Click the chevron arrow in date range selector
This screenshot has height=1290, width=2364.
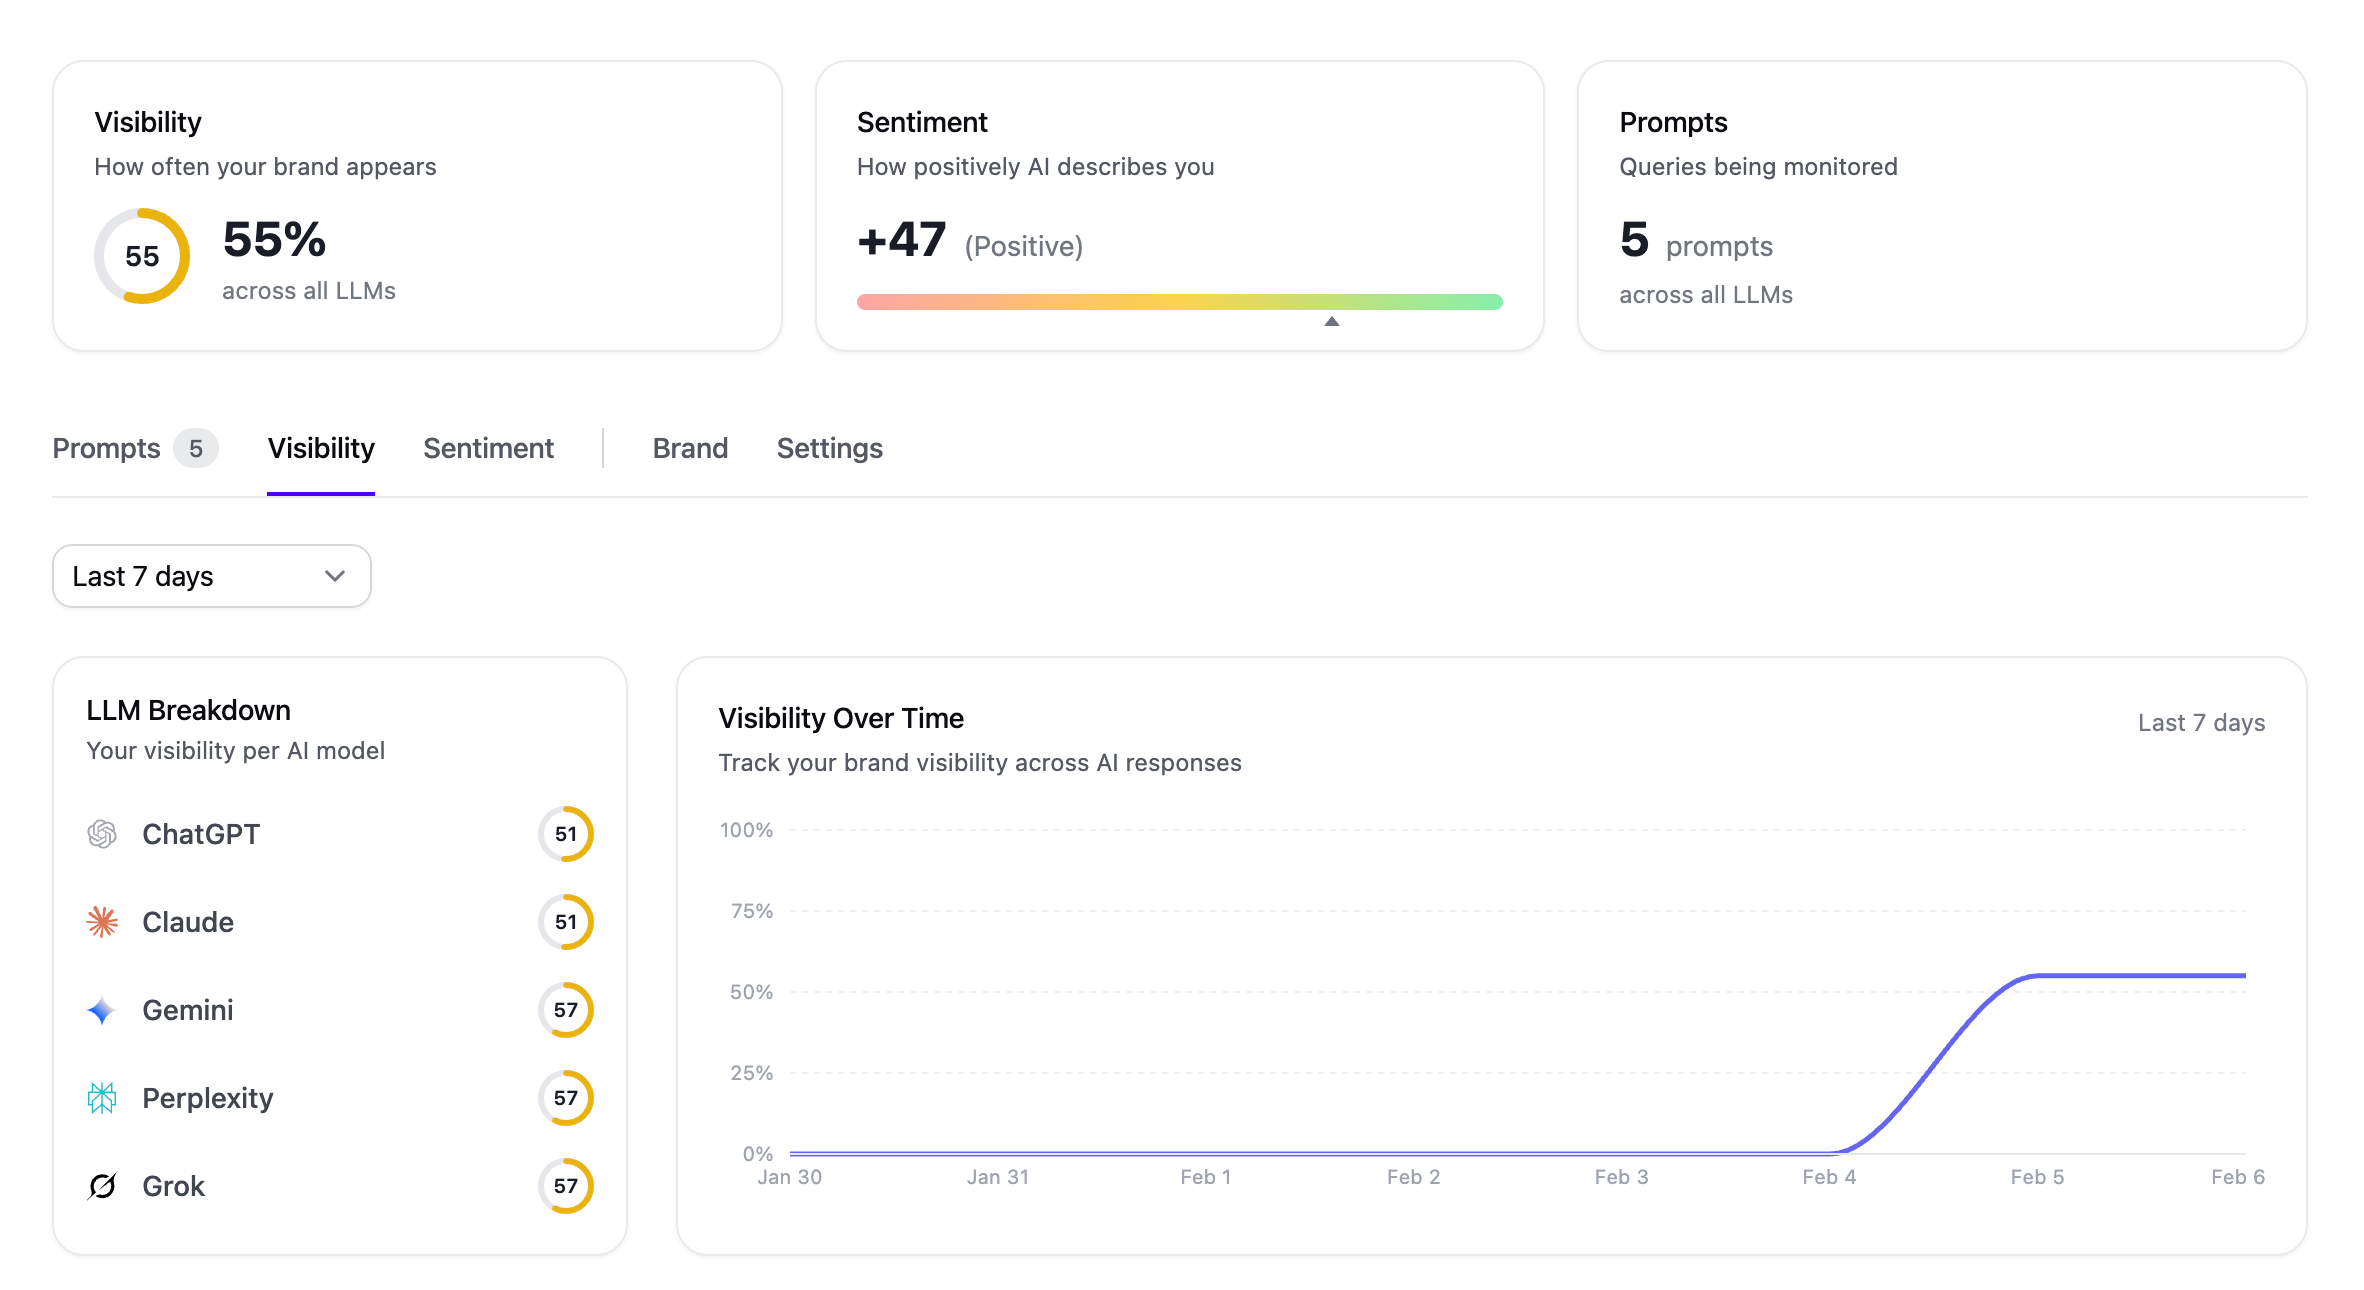coord(335,576)
